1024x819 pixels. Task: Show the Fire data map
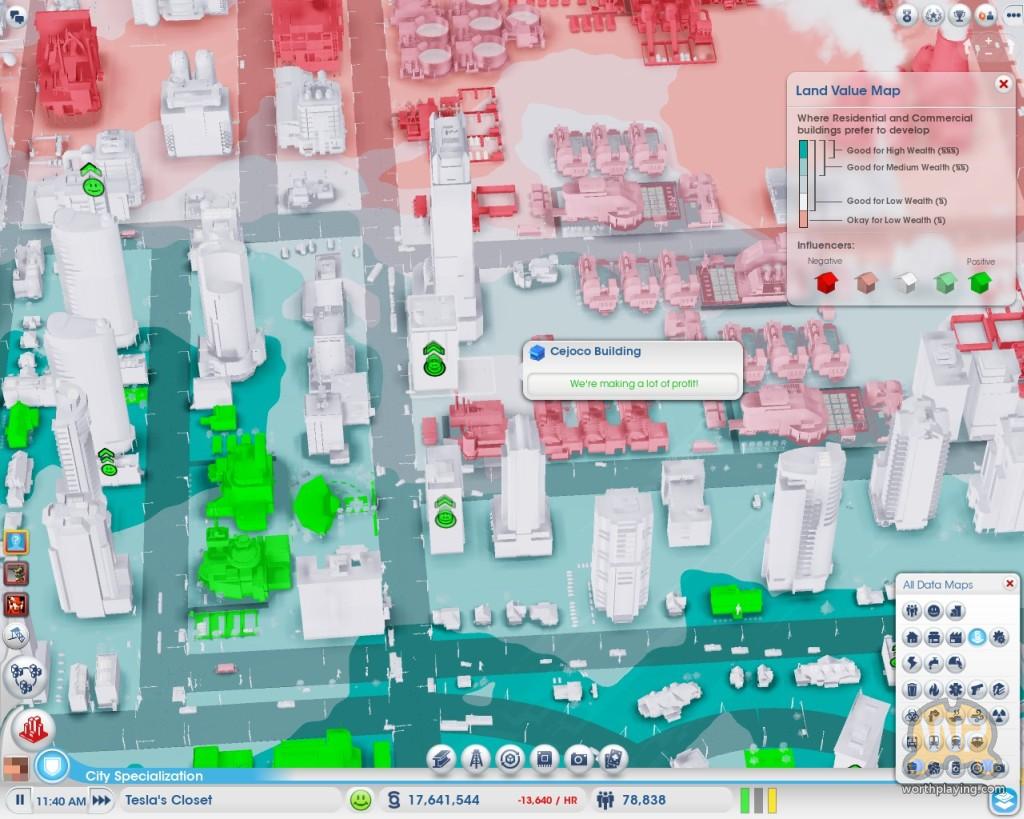934,689
